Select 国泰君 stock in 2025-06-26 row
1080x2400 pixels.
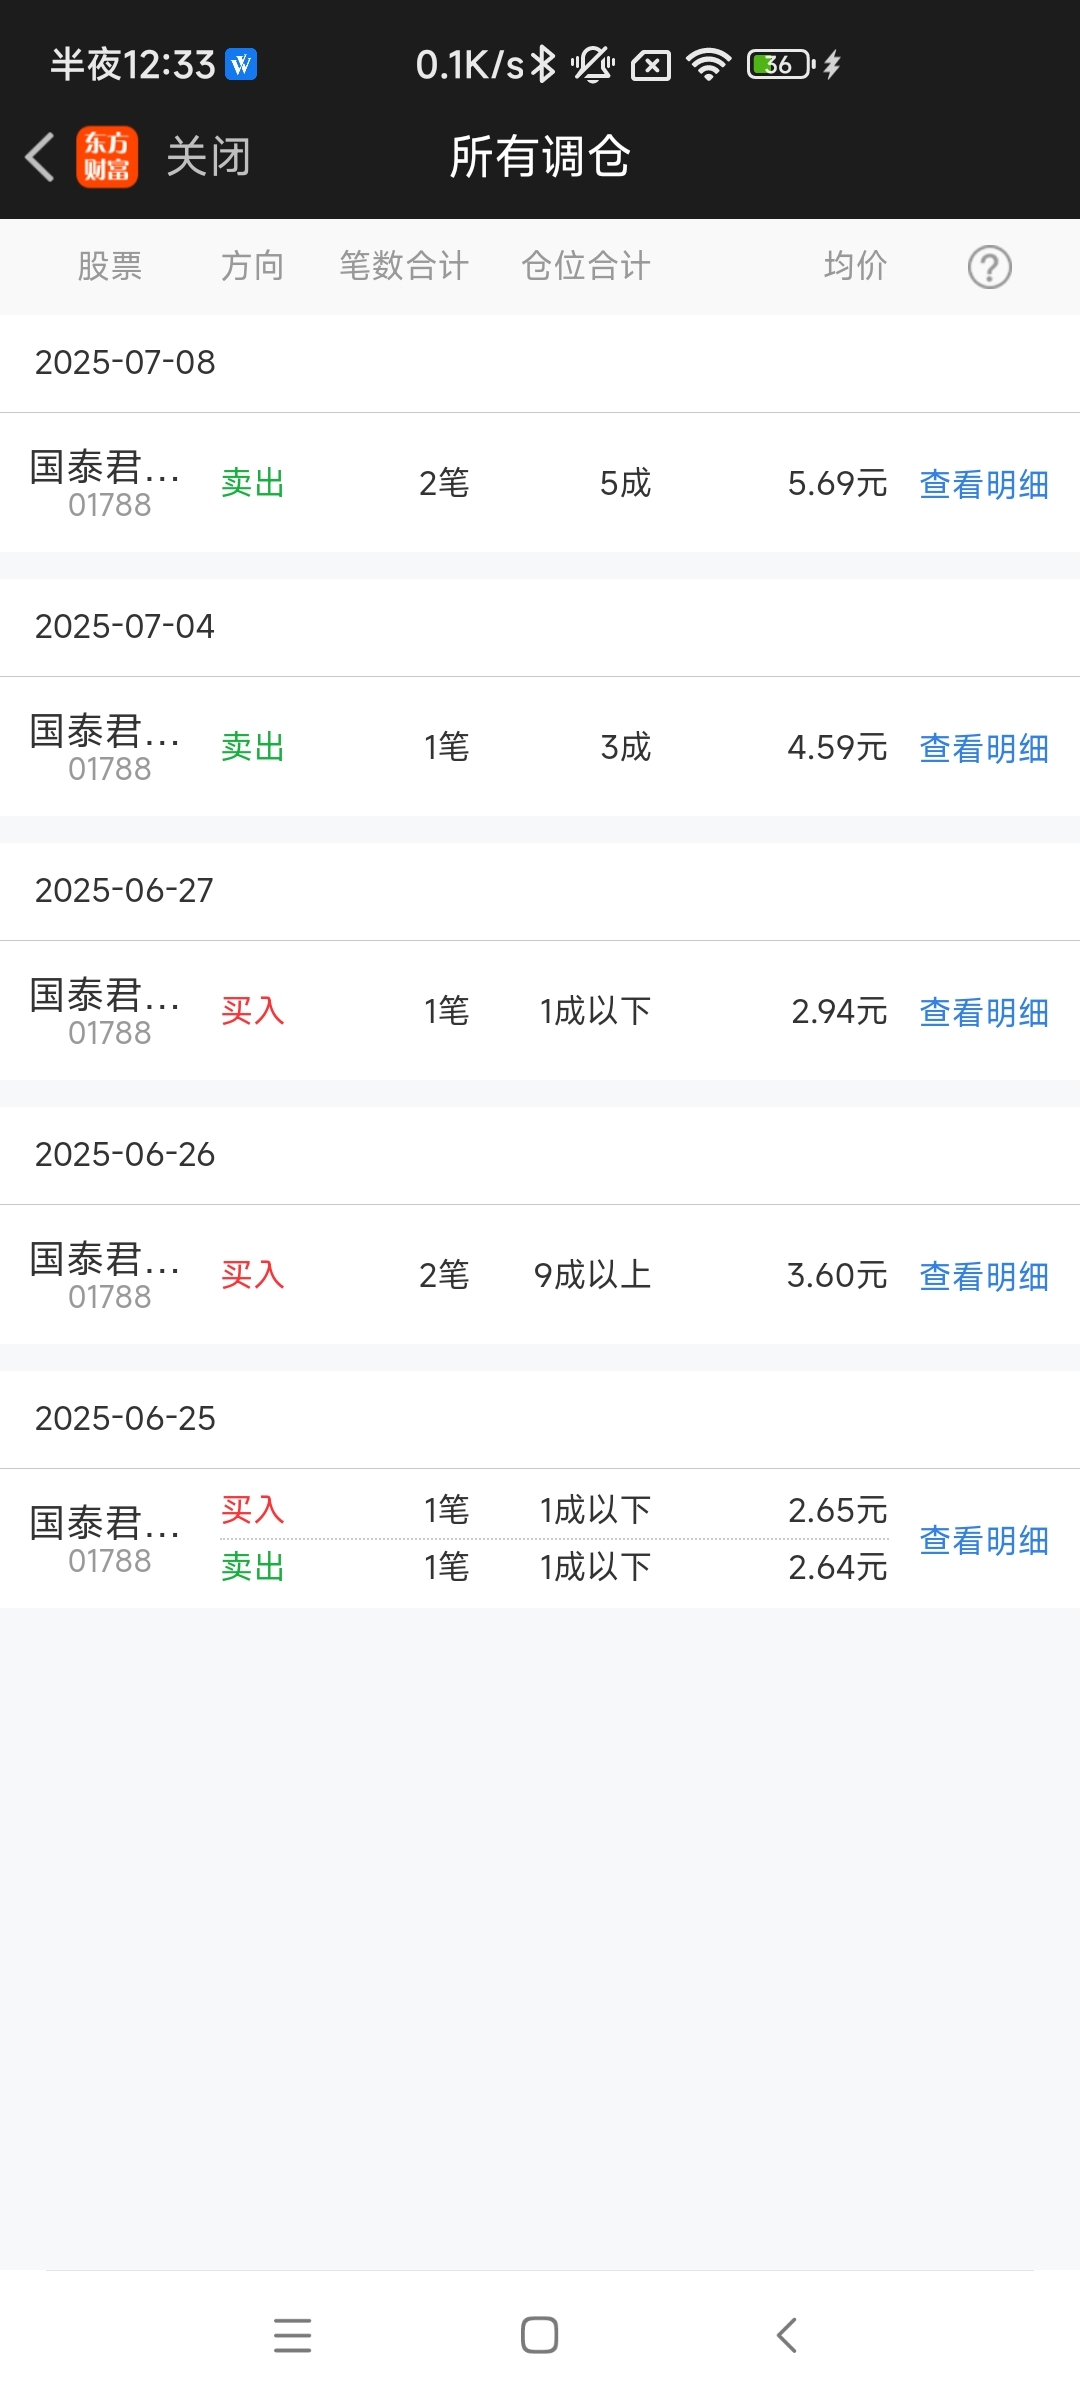106,1275
